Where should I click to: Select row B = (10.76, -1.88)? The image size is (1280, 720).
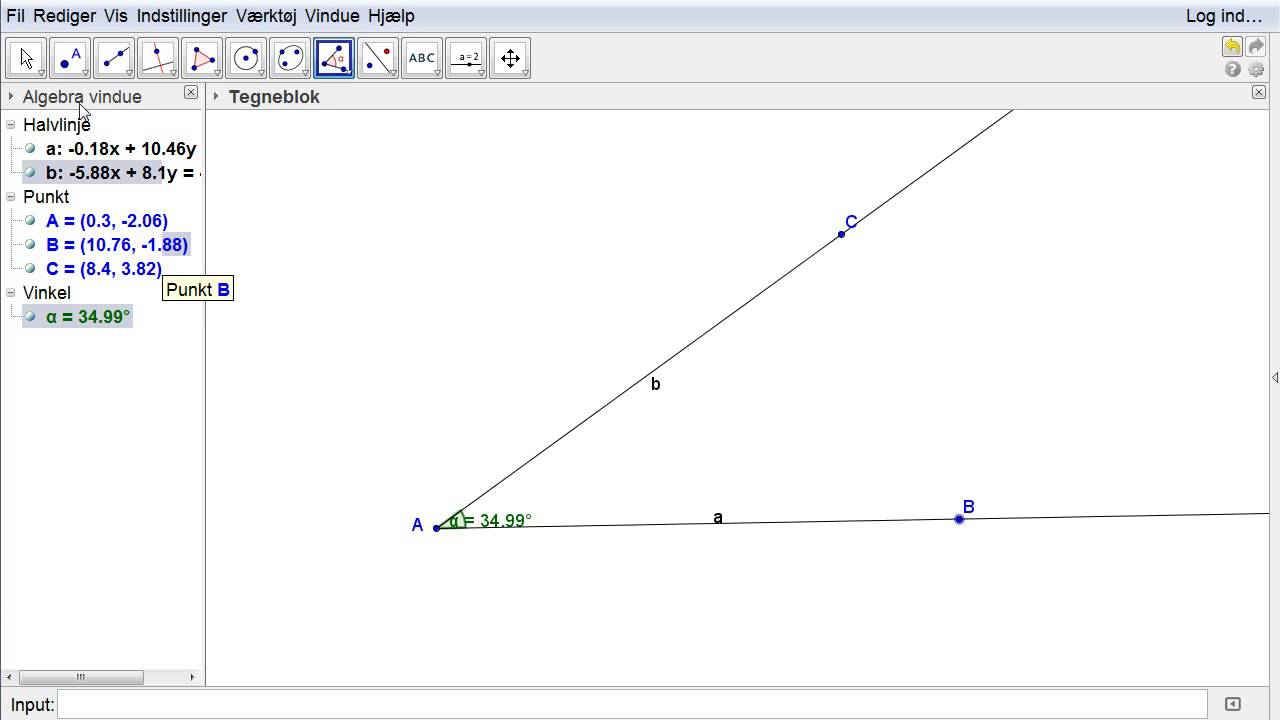[117, 245]
